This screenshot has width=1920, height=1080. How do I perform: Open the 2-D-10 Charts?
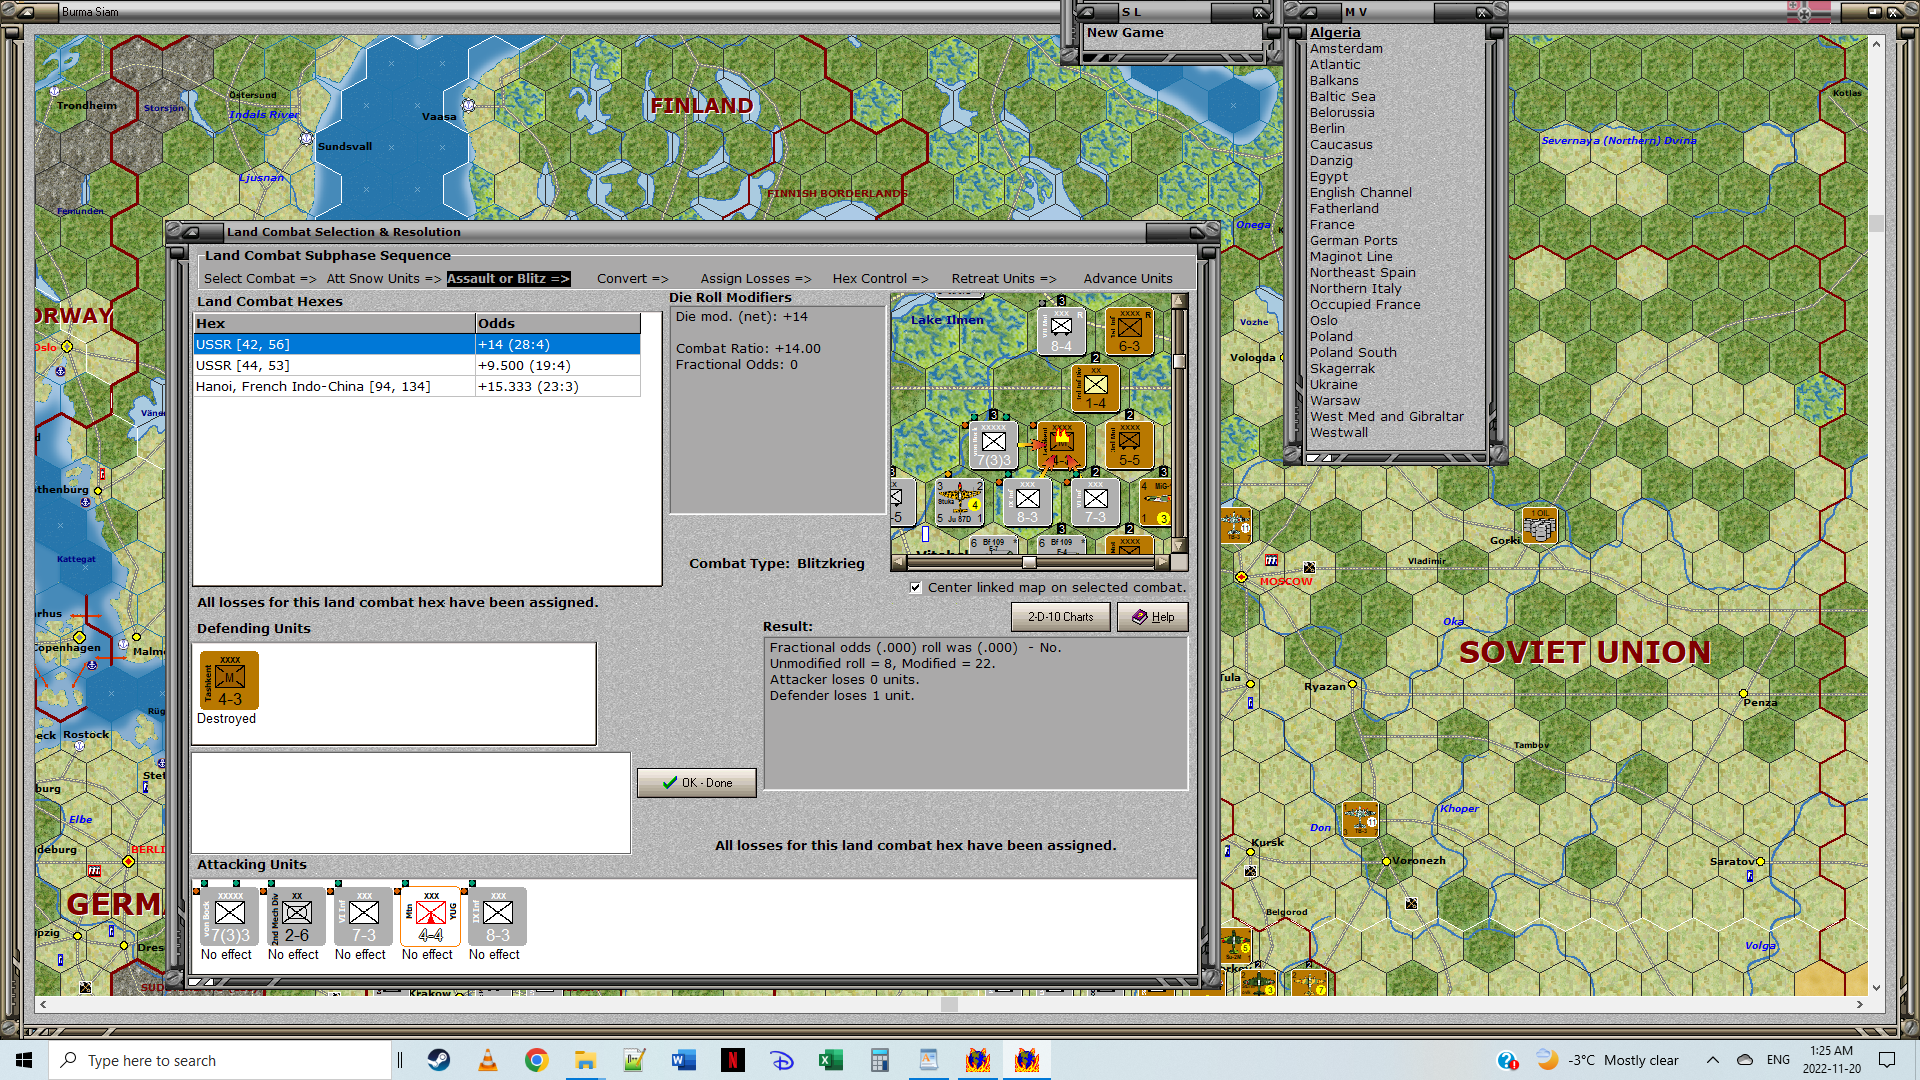tap(1060, 617)
